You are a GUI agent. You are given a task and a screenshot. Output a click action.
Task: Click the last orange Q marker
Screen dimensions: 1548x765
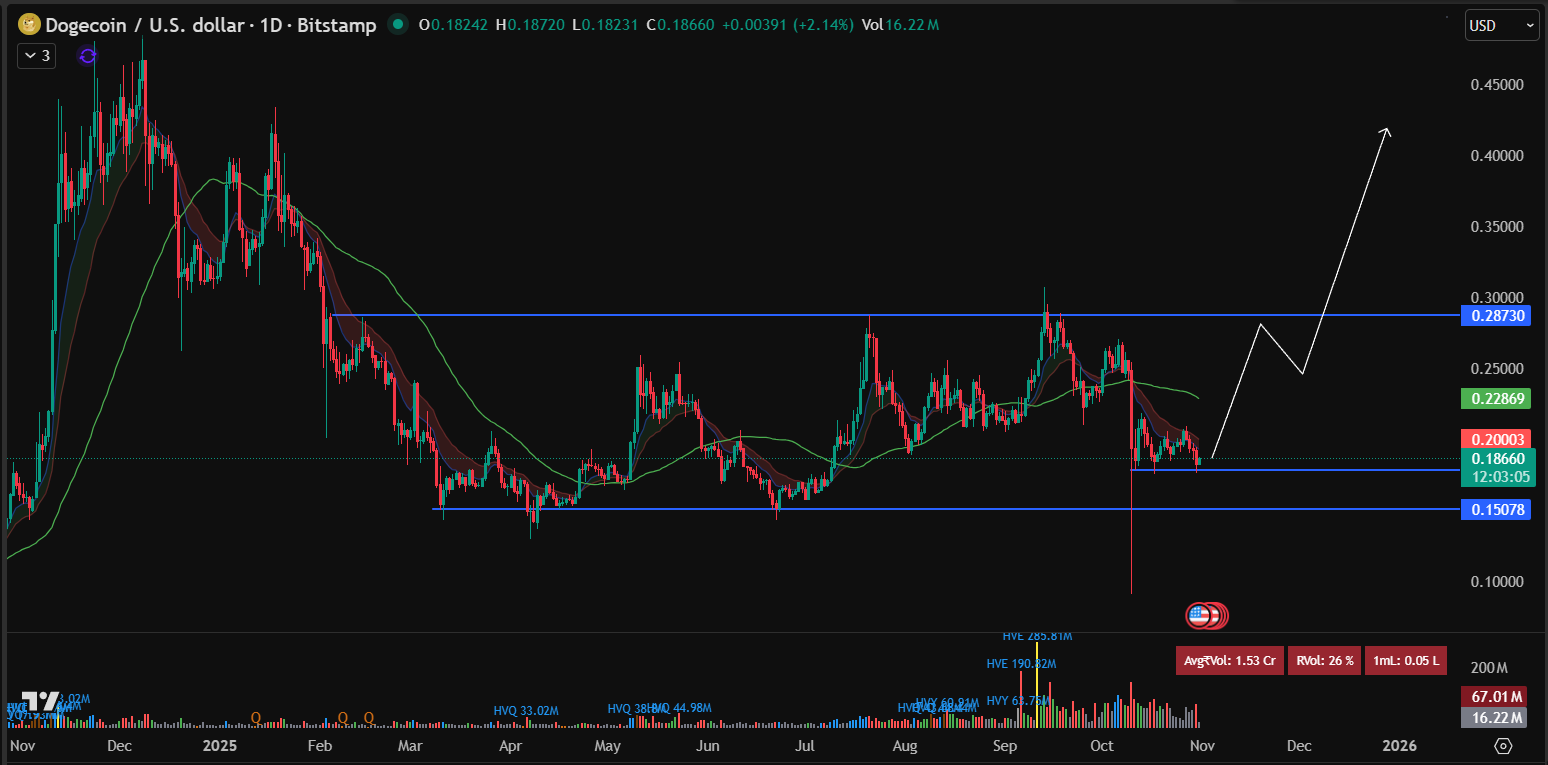point(369,718)
